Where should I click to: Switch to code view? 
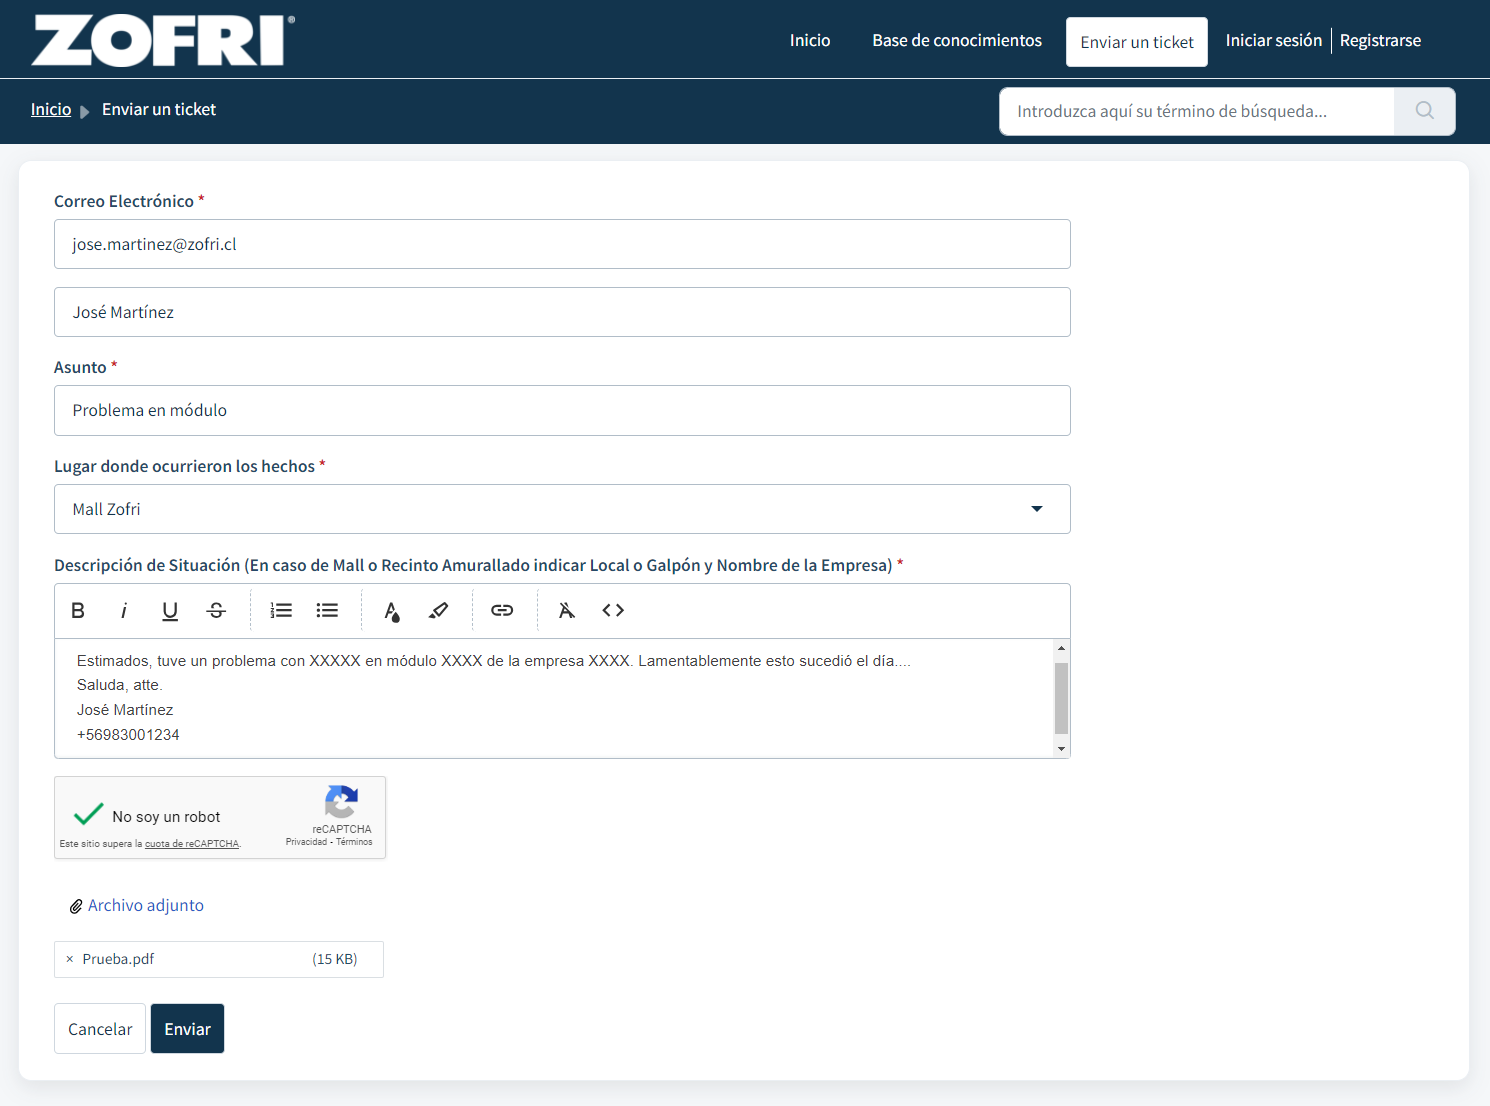pyautogui.click(x=613, y=610)
